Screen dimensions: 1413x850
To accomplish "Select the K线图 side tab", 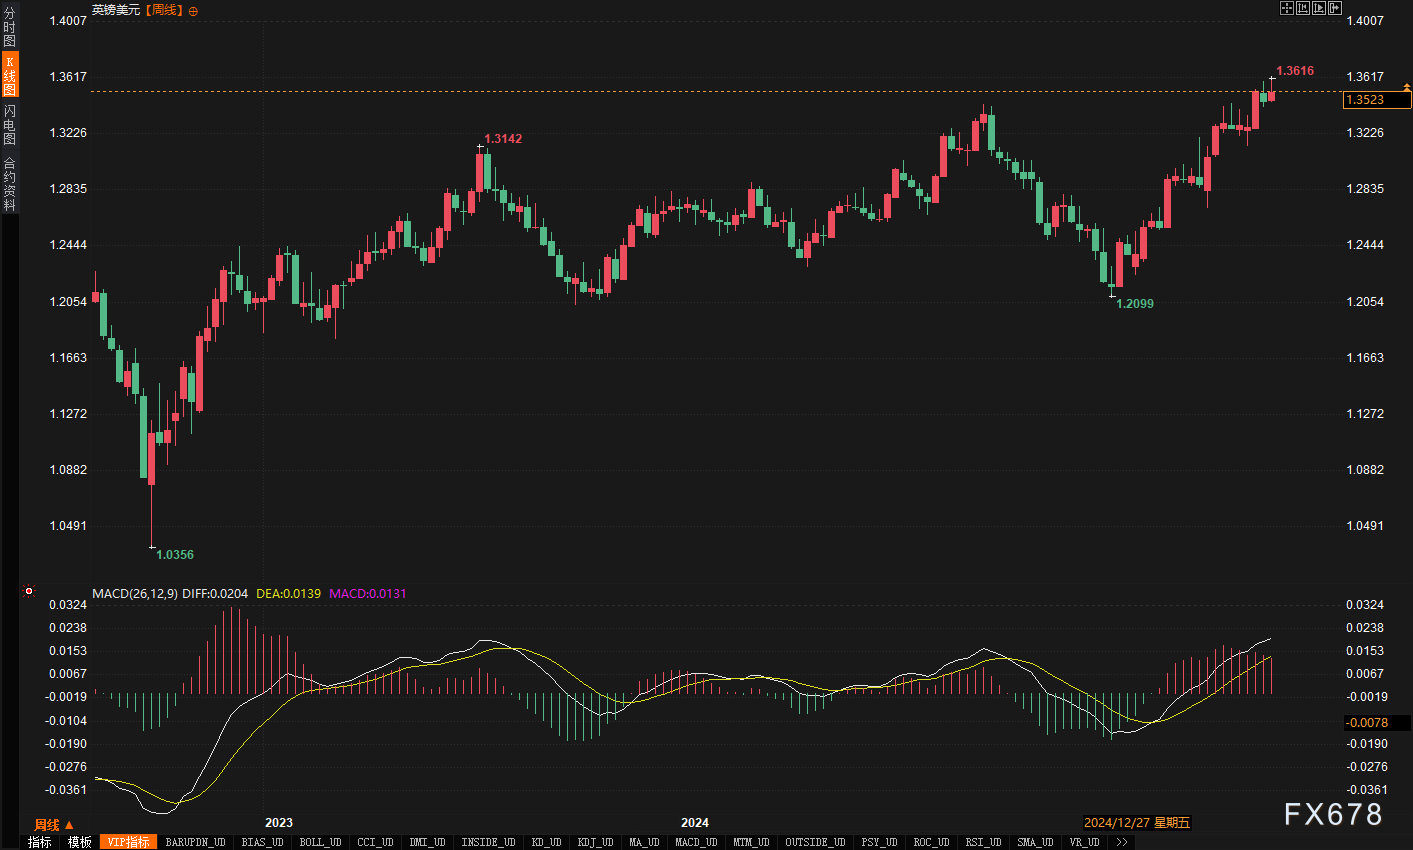I will (9, 75).
